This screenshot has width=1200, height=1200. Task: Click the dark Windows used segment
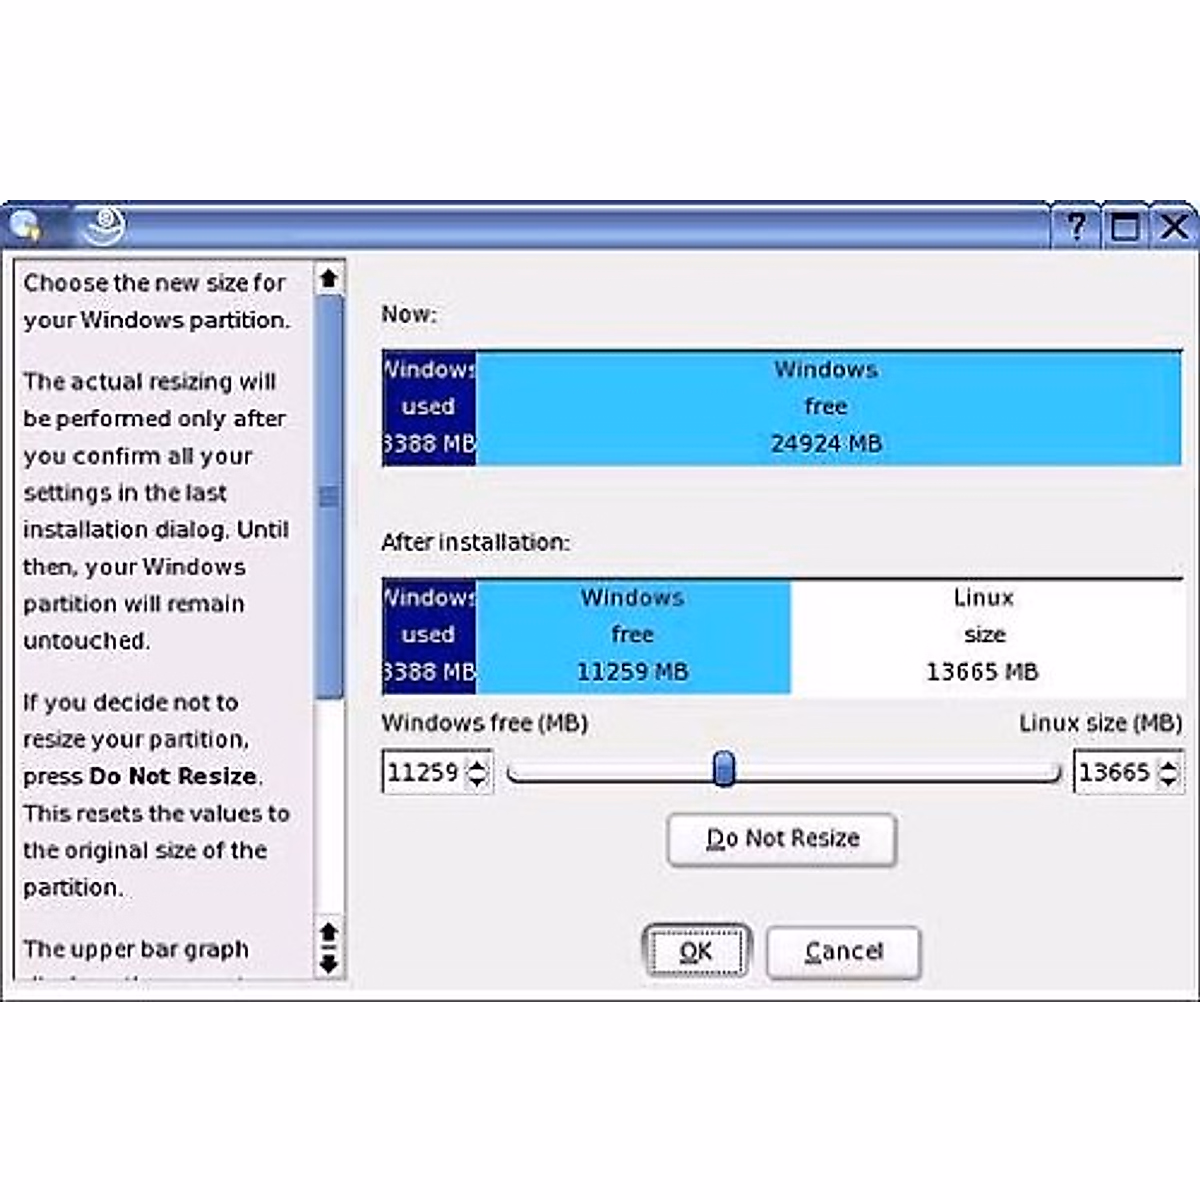tap(428, 634)
